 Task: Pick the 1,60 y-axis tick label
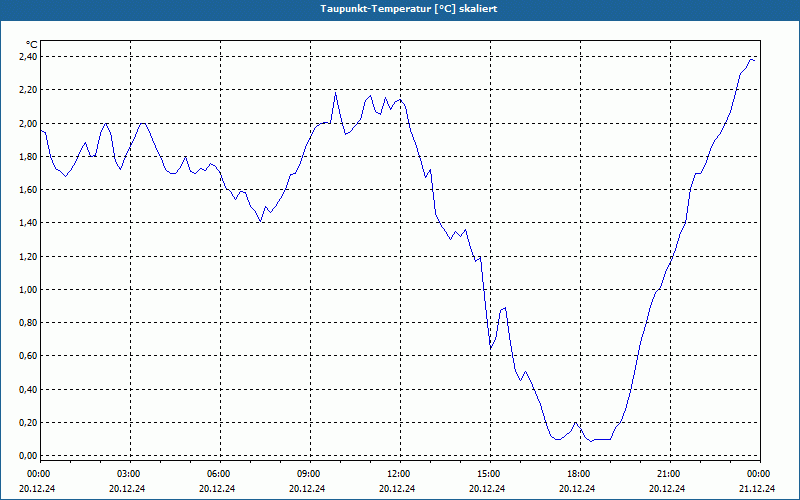(x=28, y=190)
